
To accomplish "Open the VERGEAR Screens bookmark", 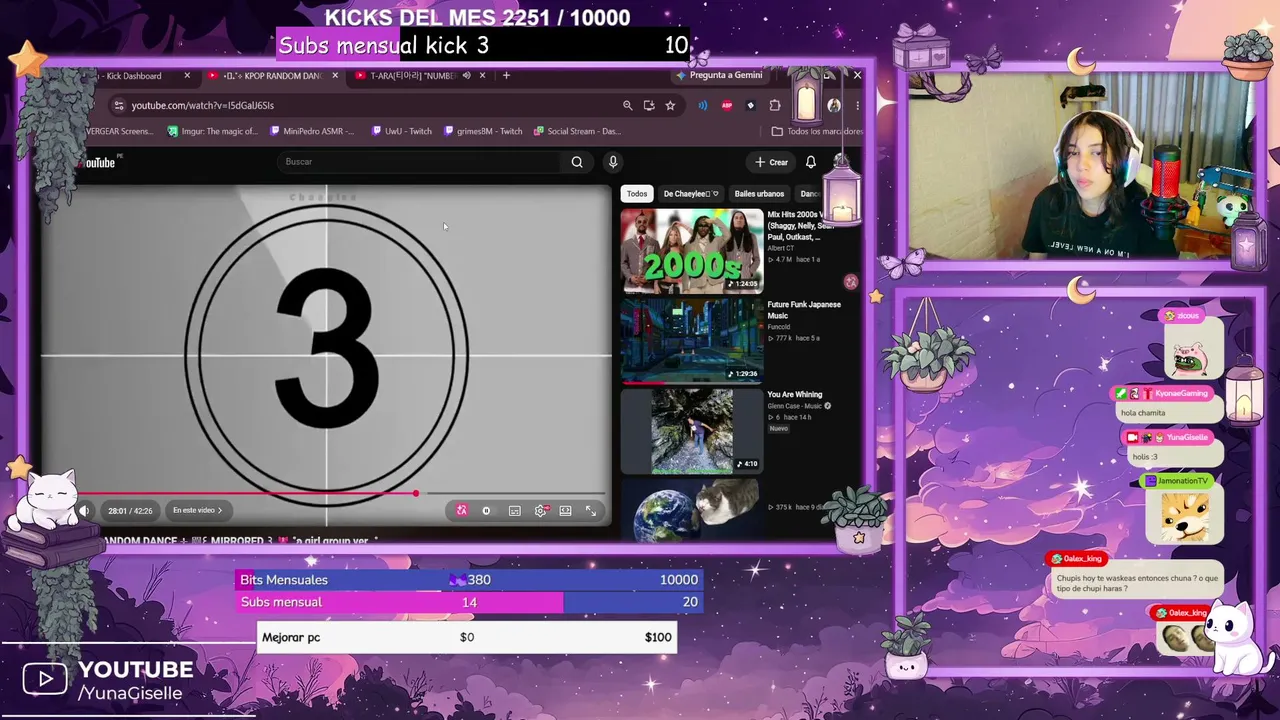I will tap(120, 131).
